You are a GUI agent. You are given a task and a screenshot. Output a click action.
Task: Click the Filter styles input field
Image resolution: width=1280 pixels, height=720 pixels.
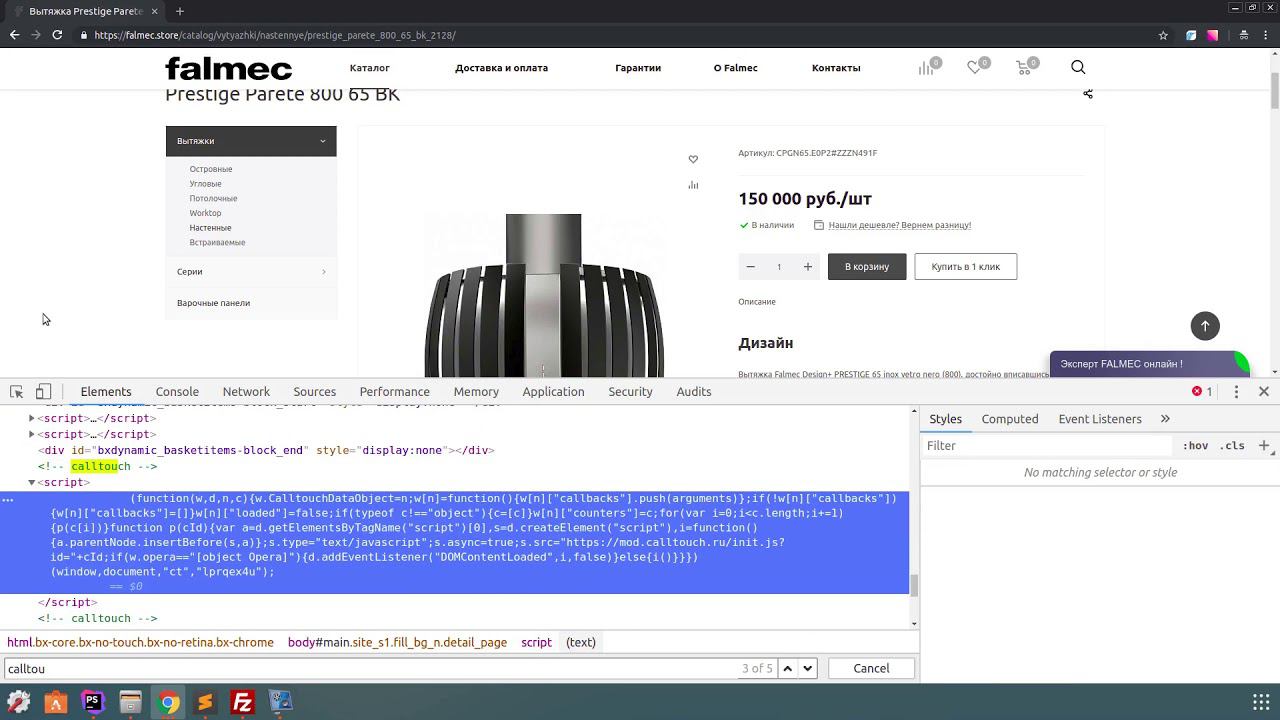pos(1048,446)
